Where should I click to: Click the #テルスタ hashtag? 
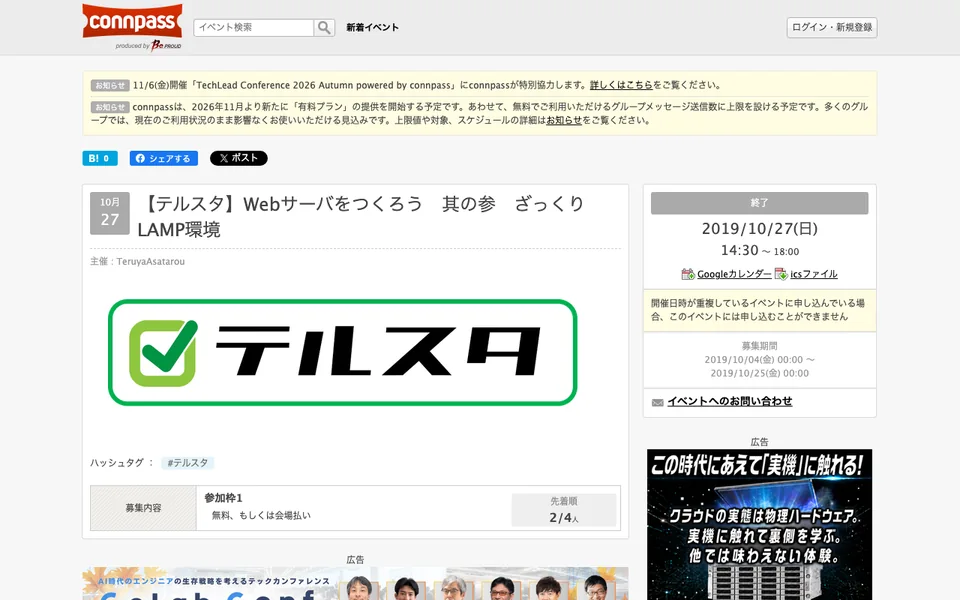(x=187, y=463)
